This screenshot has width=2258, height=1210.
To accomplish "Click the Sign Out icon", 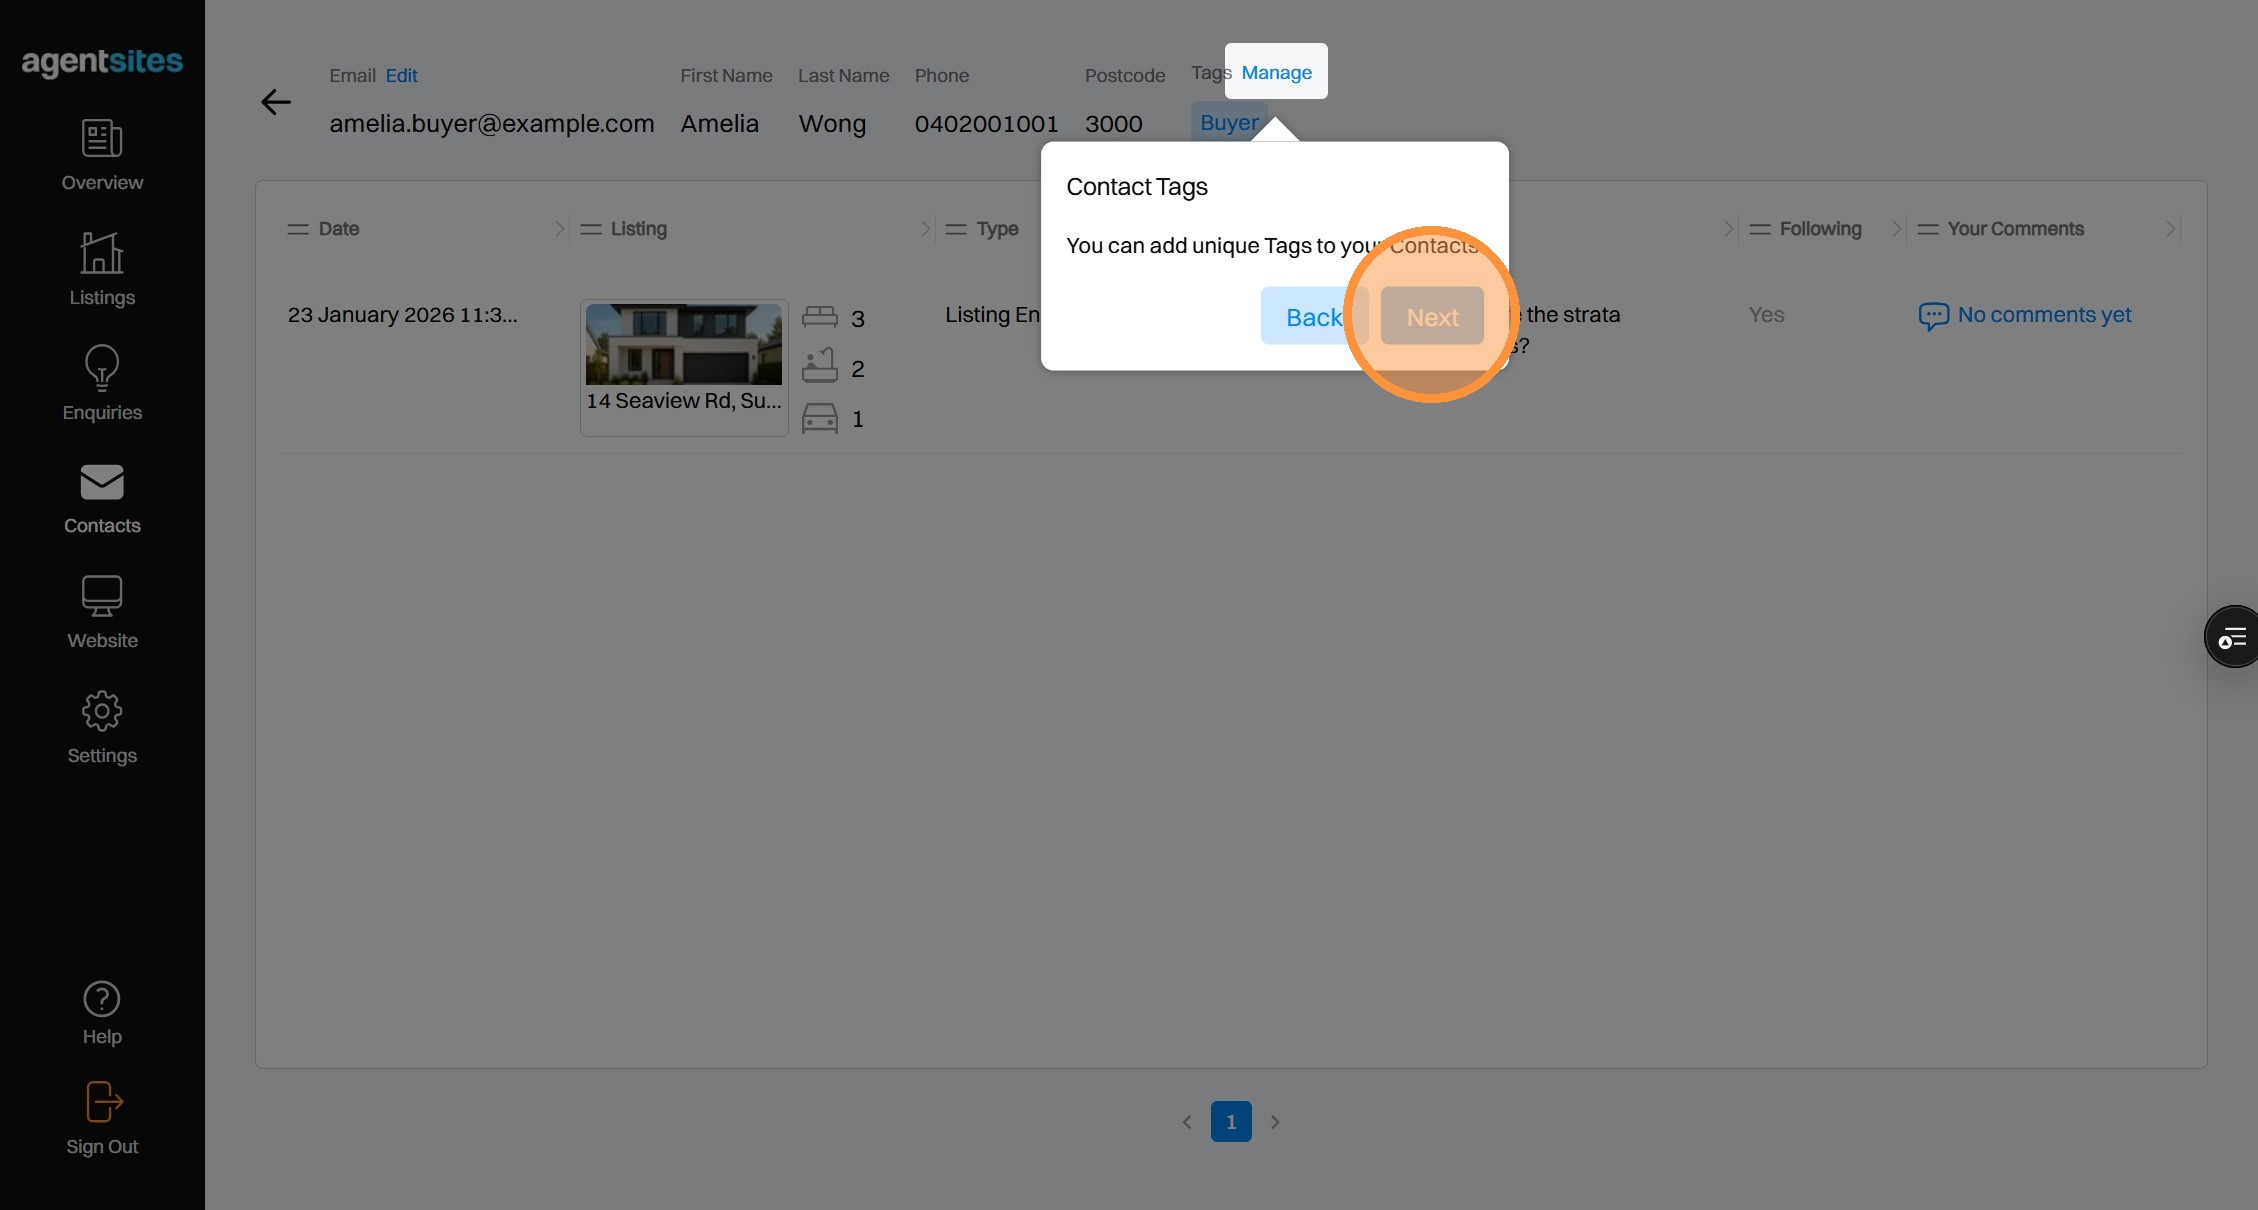I will pyautogui.click(x=102, y=1102).
